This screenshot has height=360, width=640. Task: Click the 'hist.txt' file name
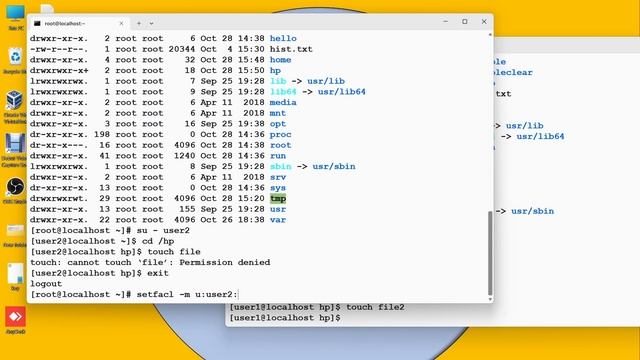pyautogui.click(x=291, y=49)
